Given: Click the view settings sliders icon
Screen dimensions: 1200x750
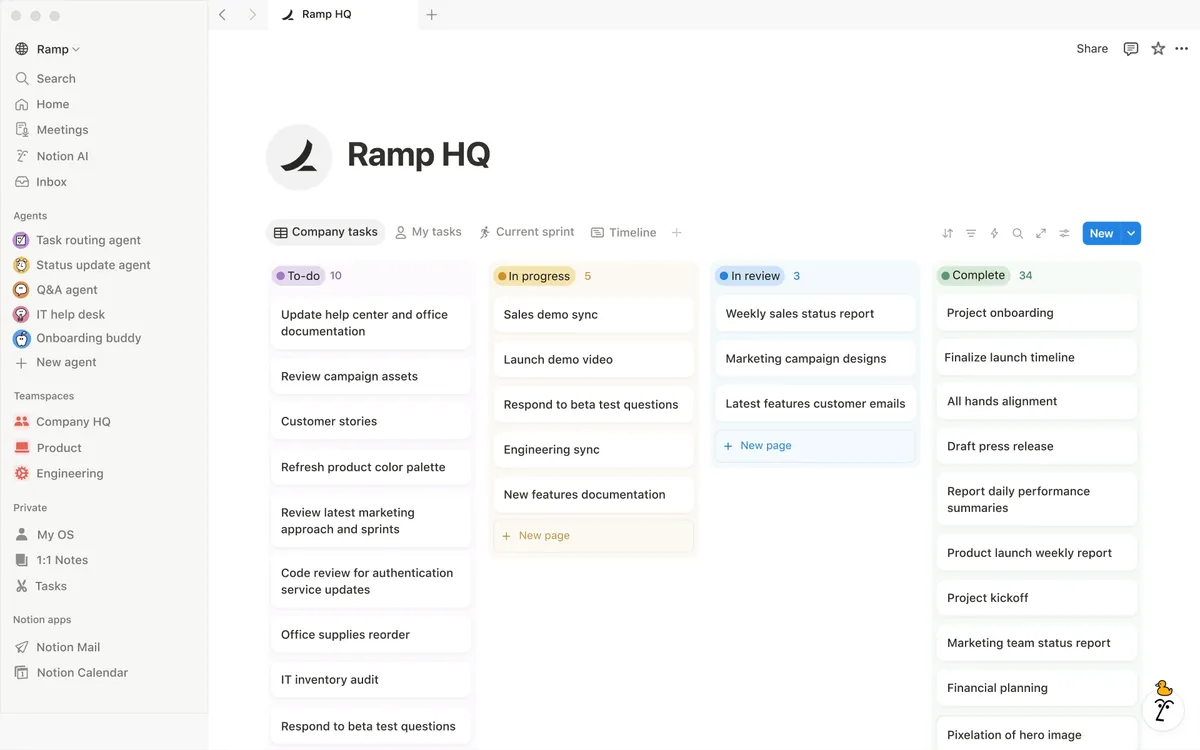Looking at the screenshot, I should click(1064, 233).
